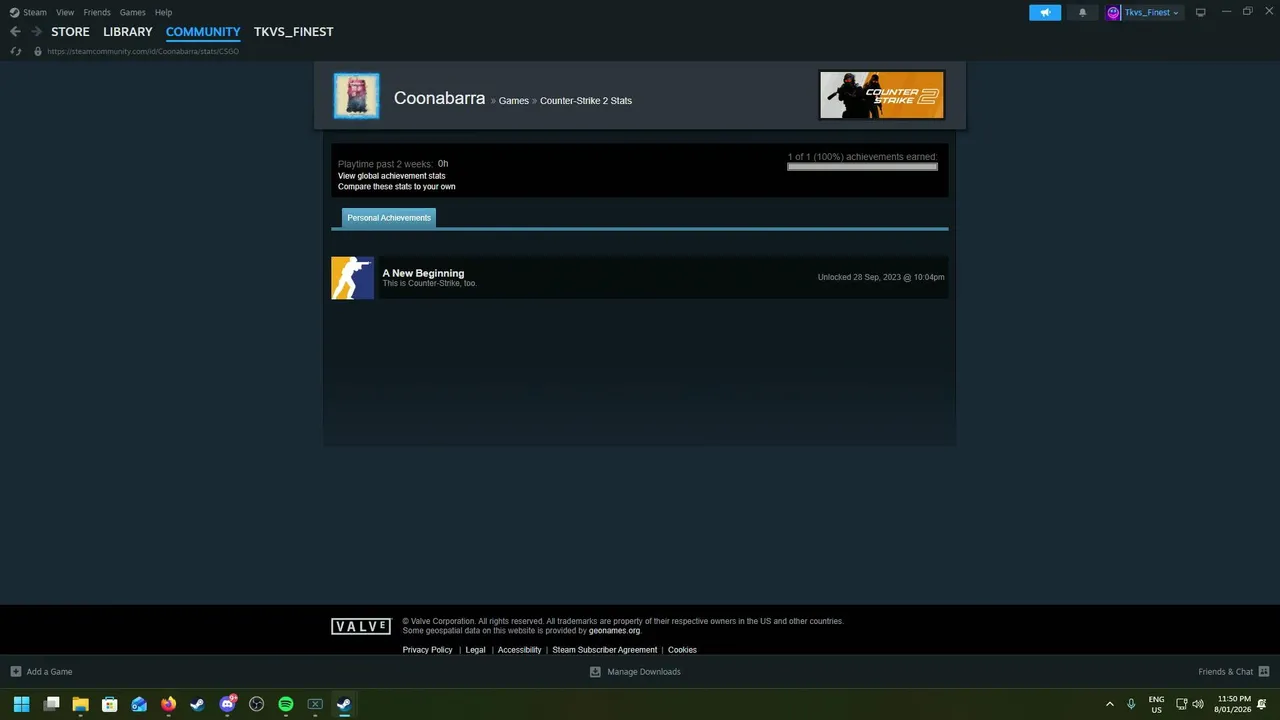Open View global achievement stats
This screenshot has width=1280, height=720.
coord(392,176)
